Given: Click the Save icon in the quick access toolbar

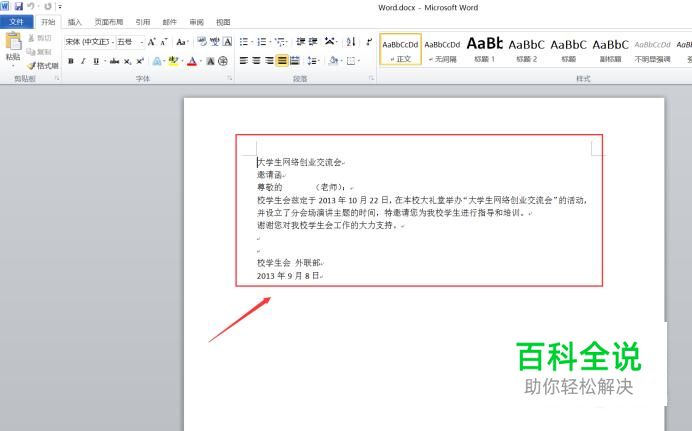Looking at the screenshot, I should point(19,7).
